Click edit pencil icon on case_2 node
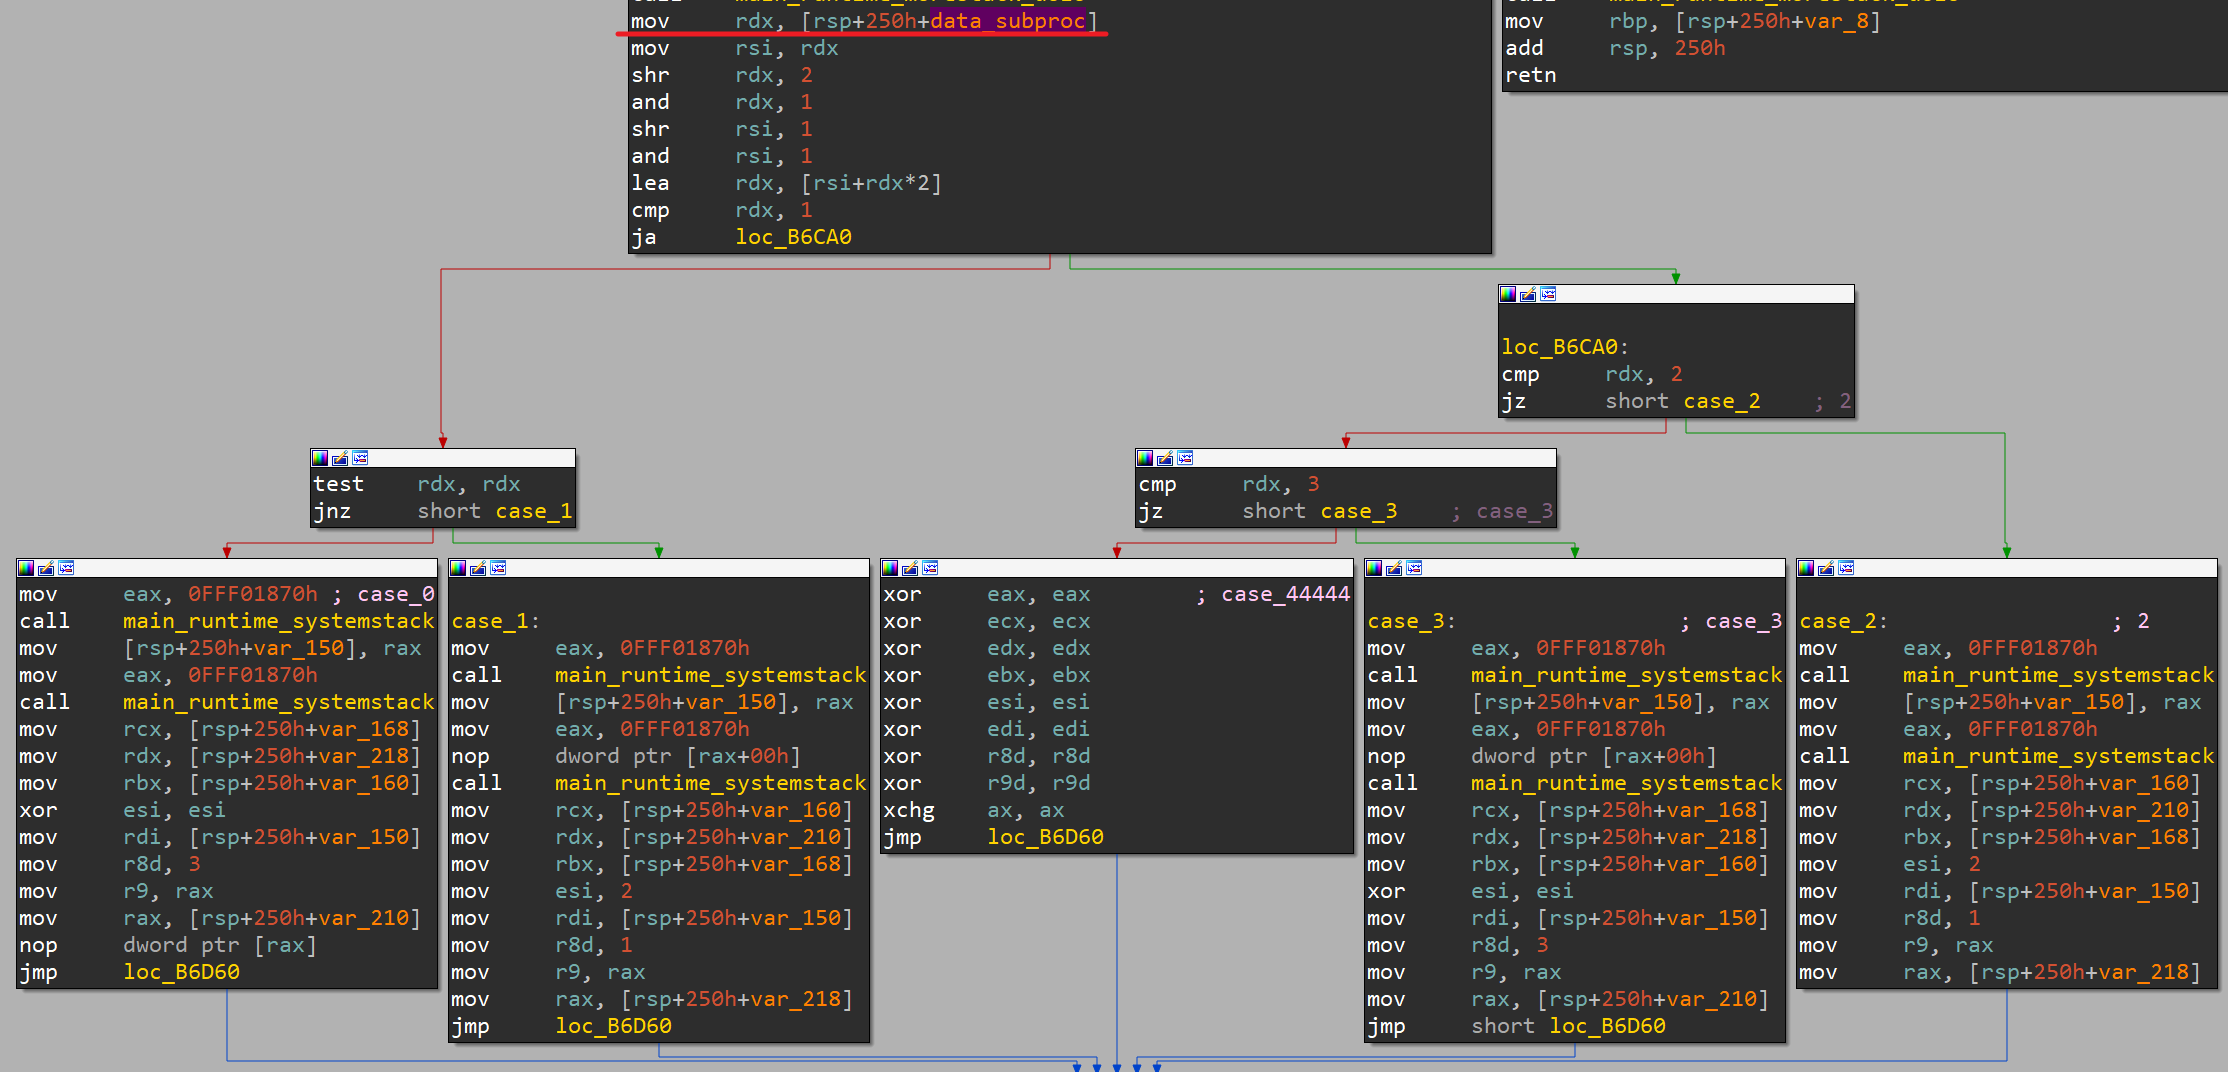Viewport: 2228px width, 1072px height. pos(1826,568)
